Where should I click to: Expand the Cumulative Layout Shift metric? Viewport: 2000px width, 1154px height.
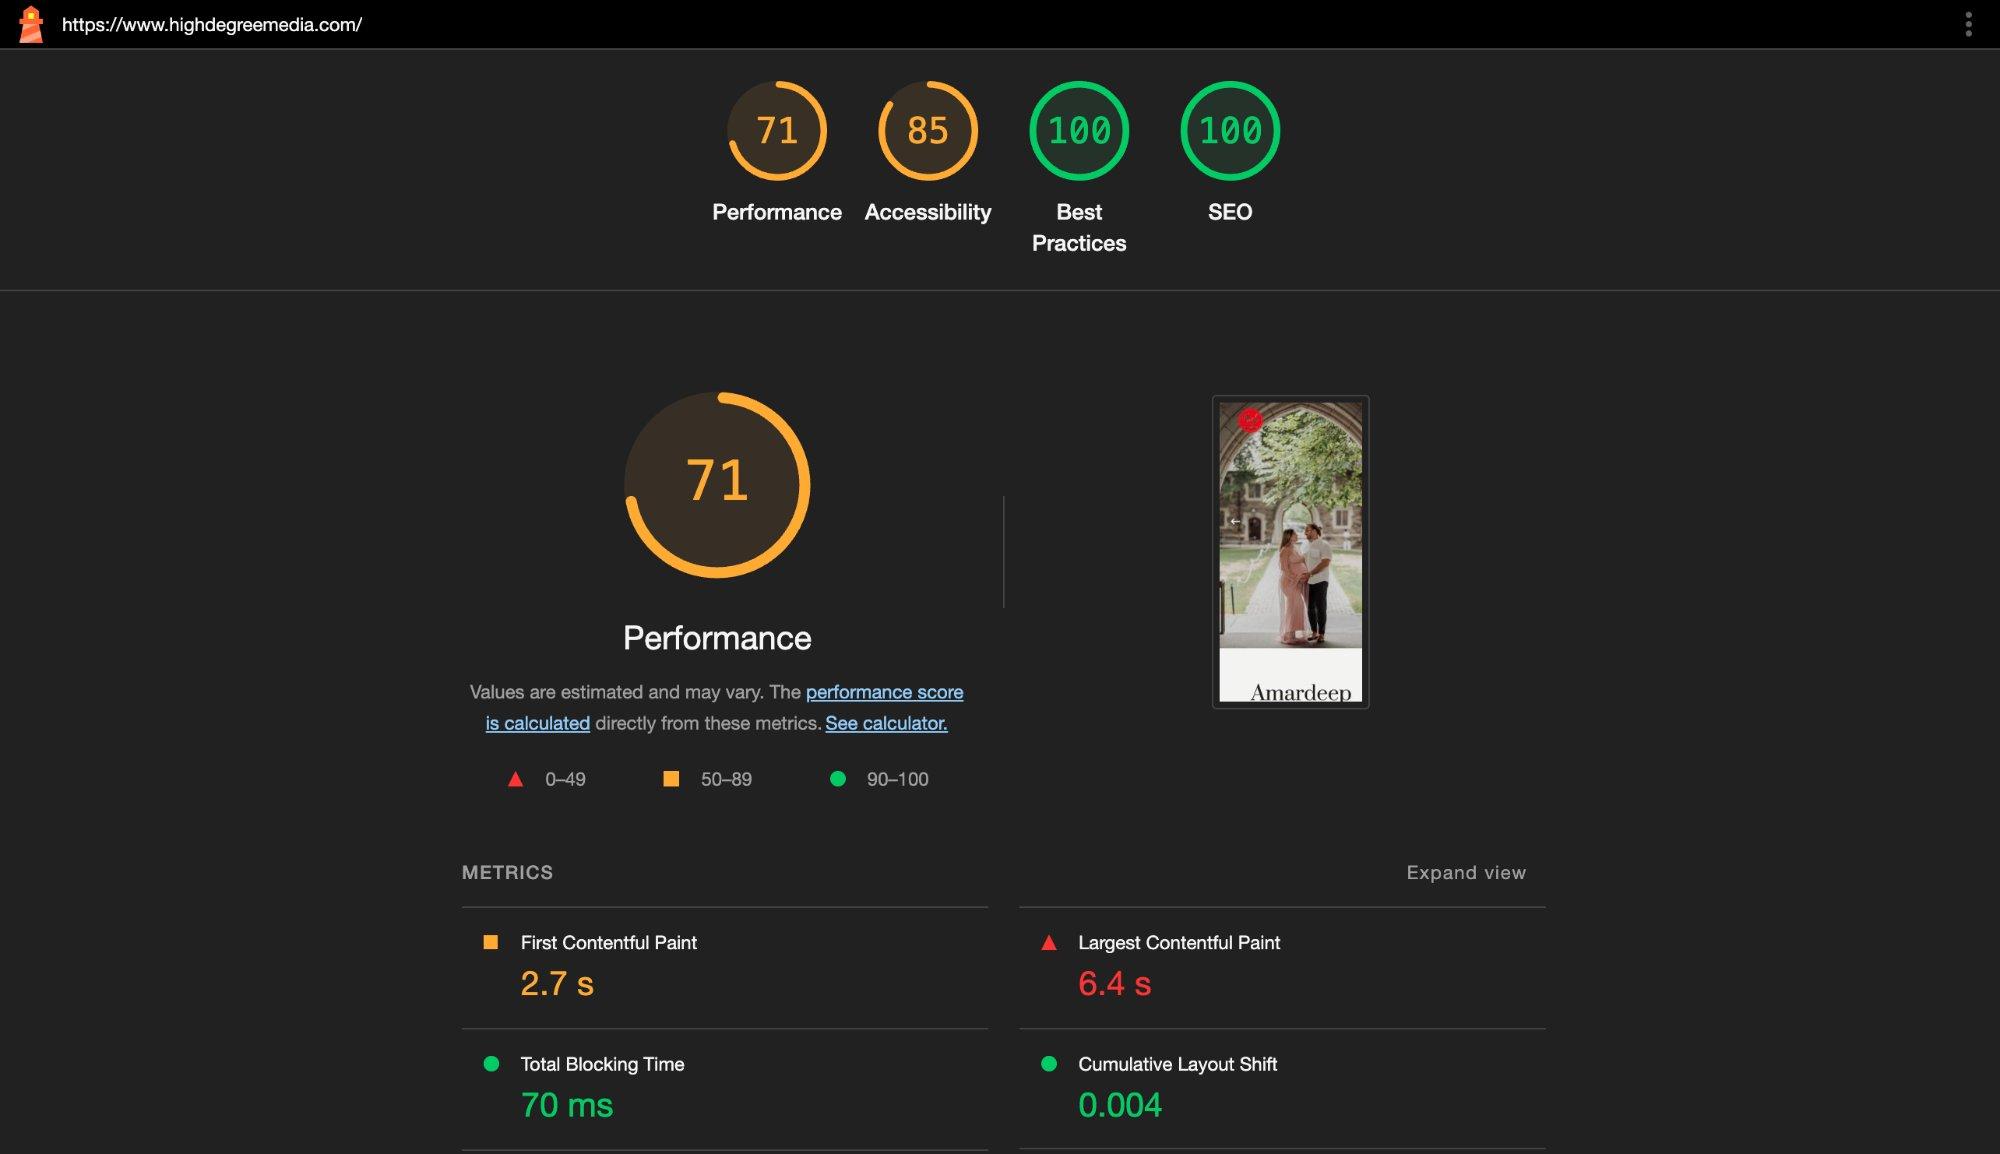(1177, 1064)
